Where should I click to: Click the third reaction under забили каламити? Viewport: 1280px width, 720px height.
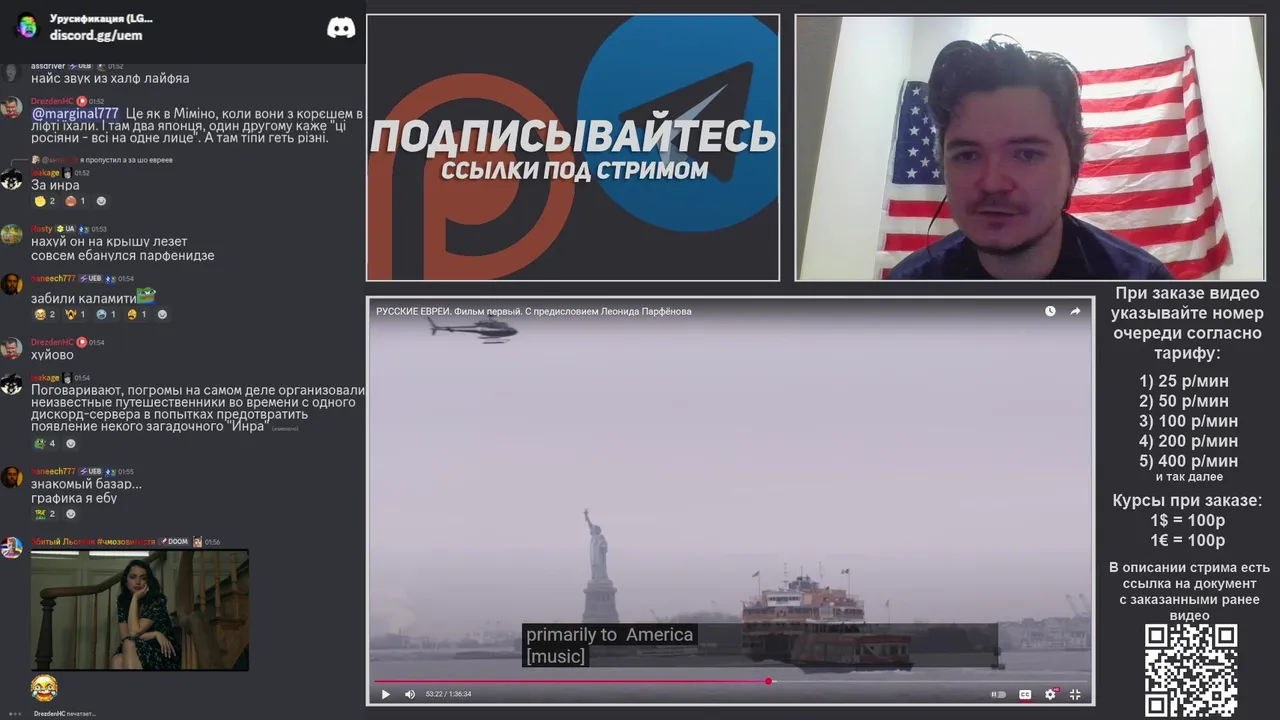coord(106,314)
